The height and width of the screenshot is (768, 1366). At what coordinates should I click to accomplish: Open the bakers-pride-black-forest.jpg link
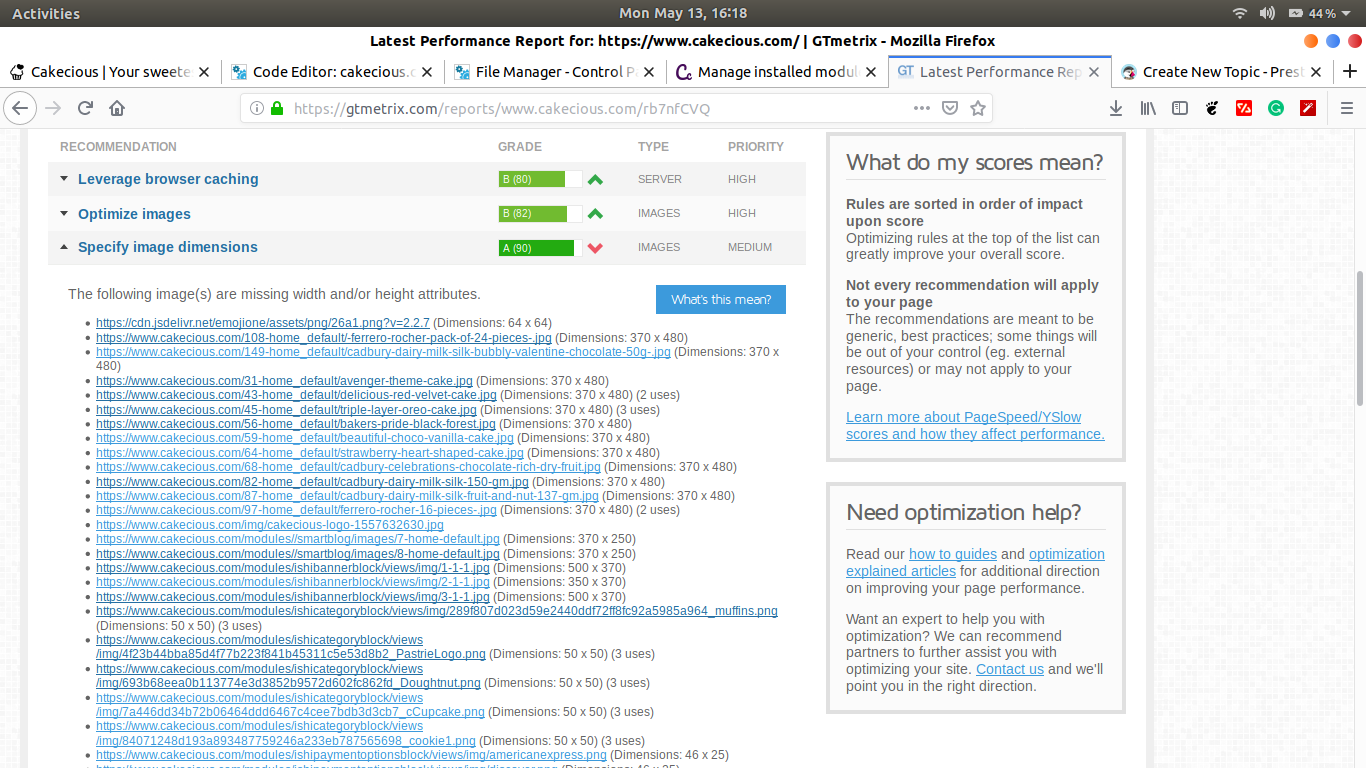[296, 424]
